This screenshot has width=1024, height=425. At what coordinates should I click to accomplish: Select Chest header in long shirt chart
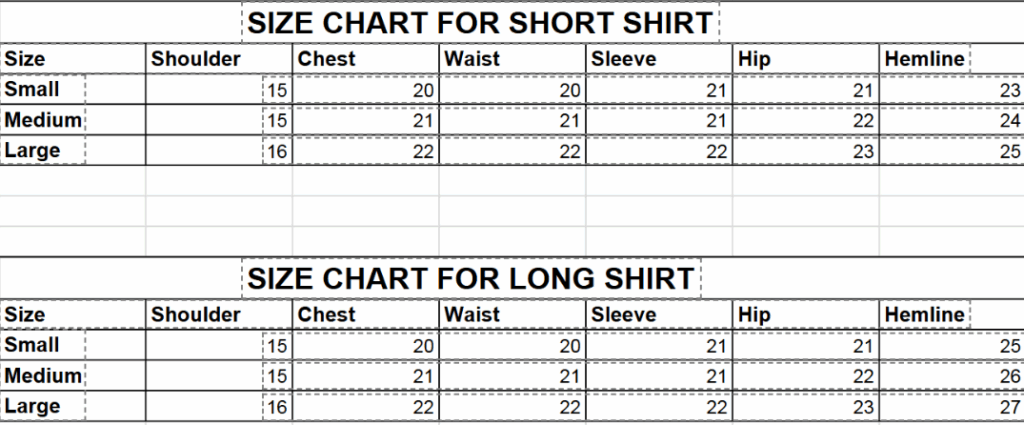[327, 314]
